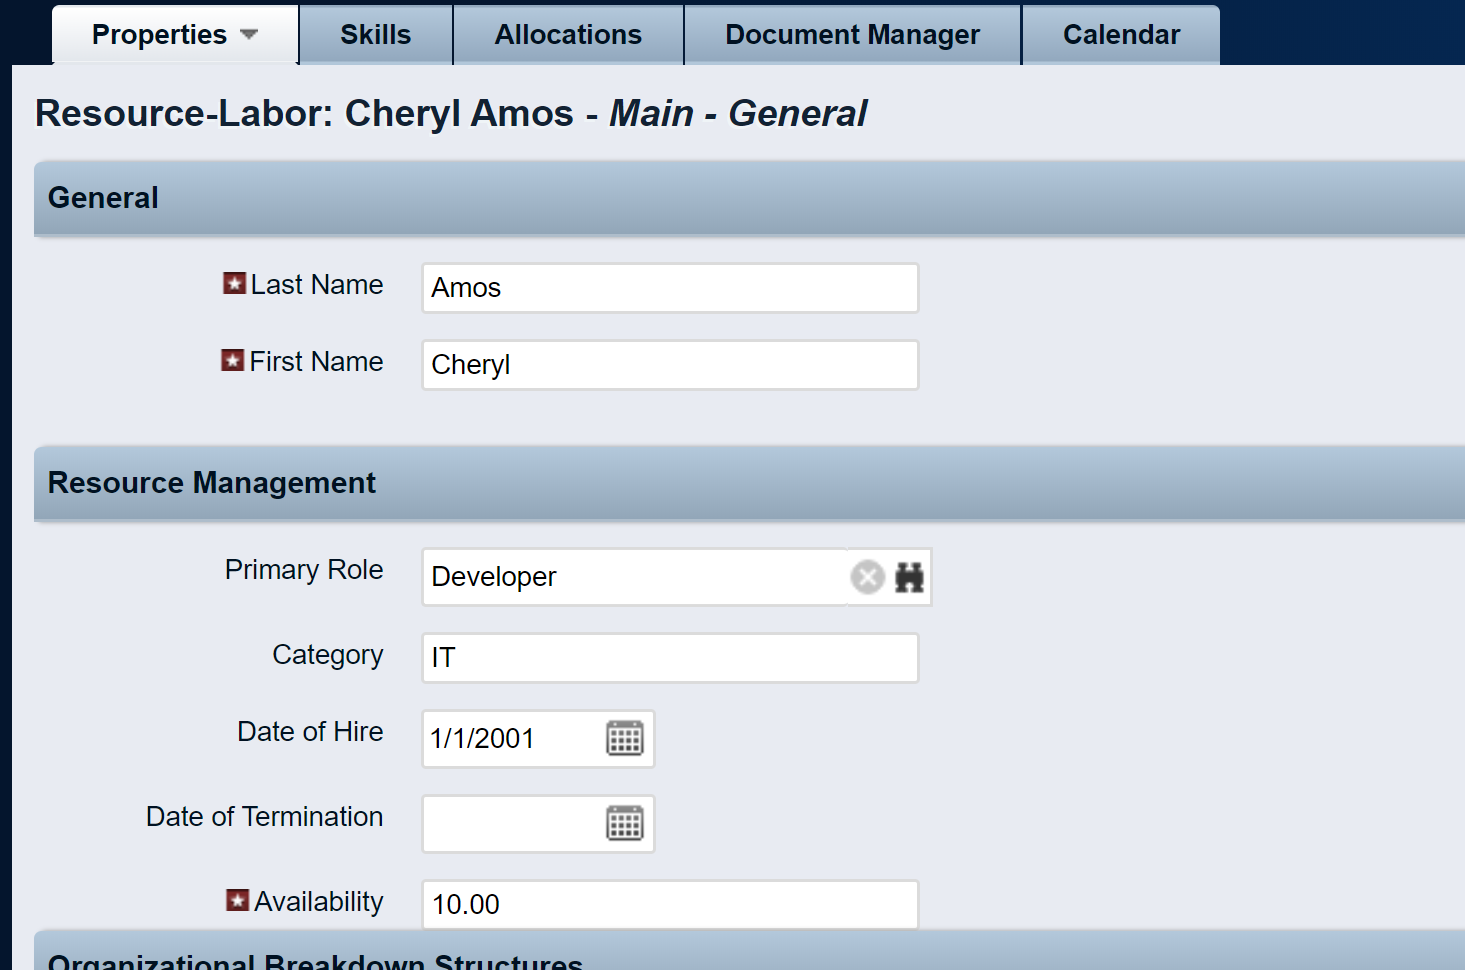Focus the Primary Role field

635,577
